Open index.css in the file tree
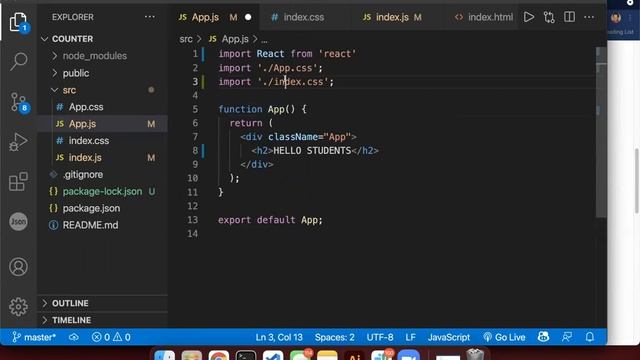 click(x=102, y=141)
